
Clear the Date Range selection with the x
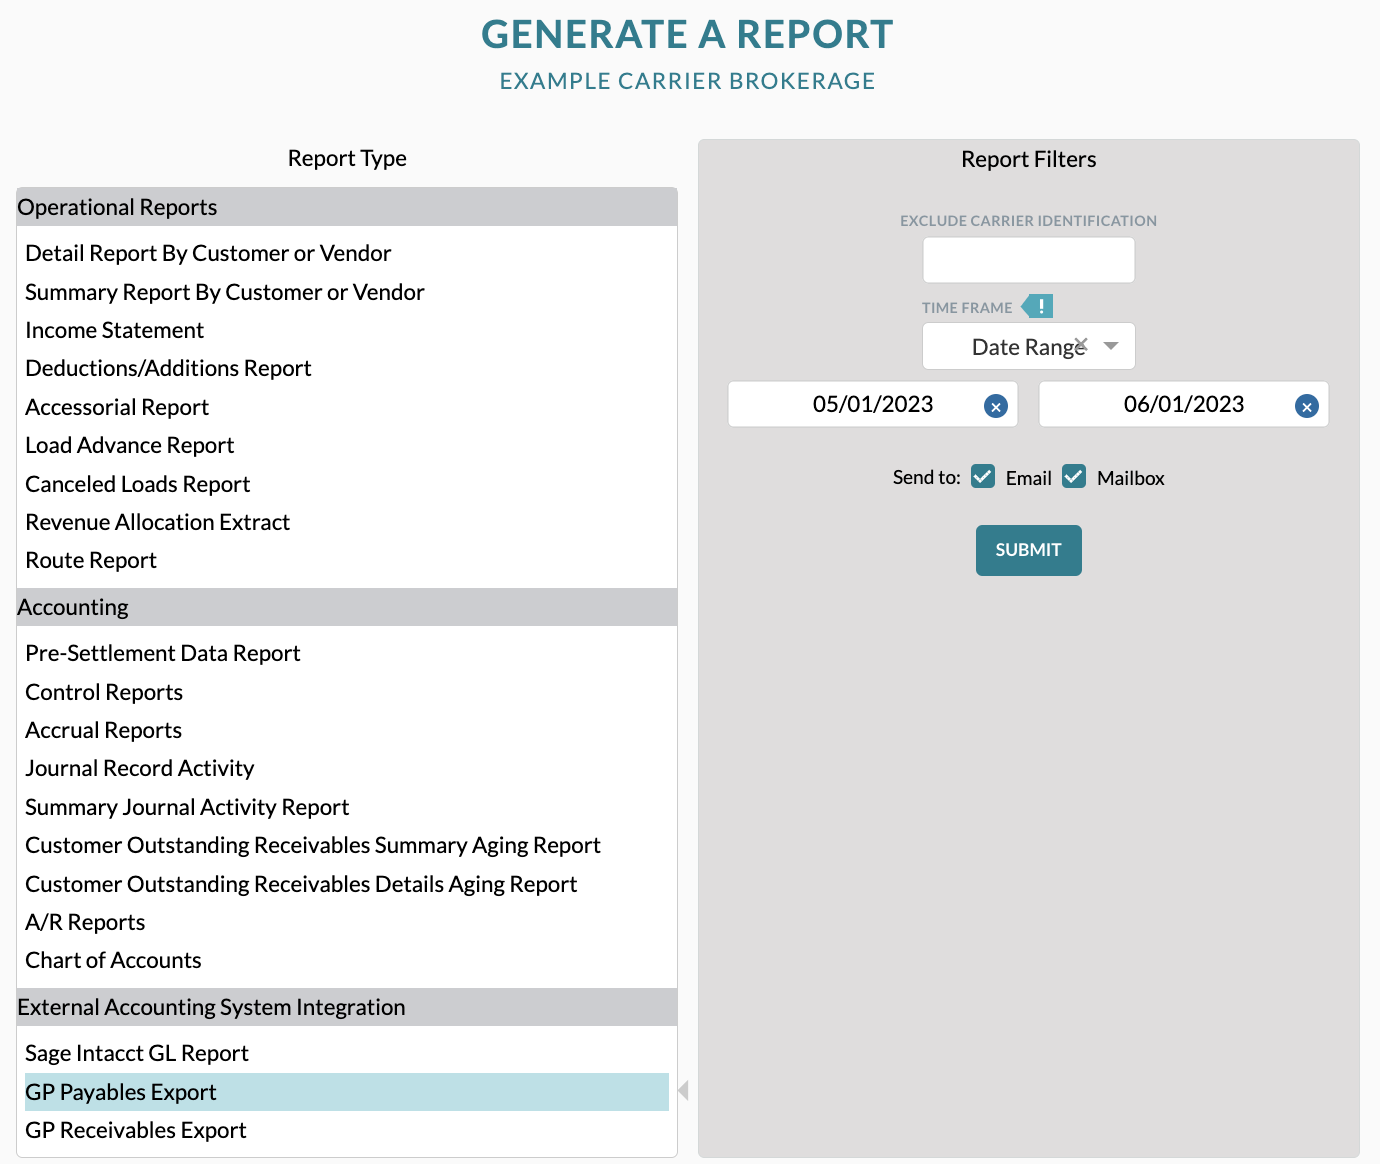click(x=1081, y=343)
